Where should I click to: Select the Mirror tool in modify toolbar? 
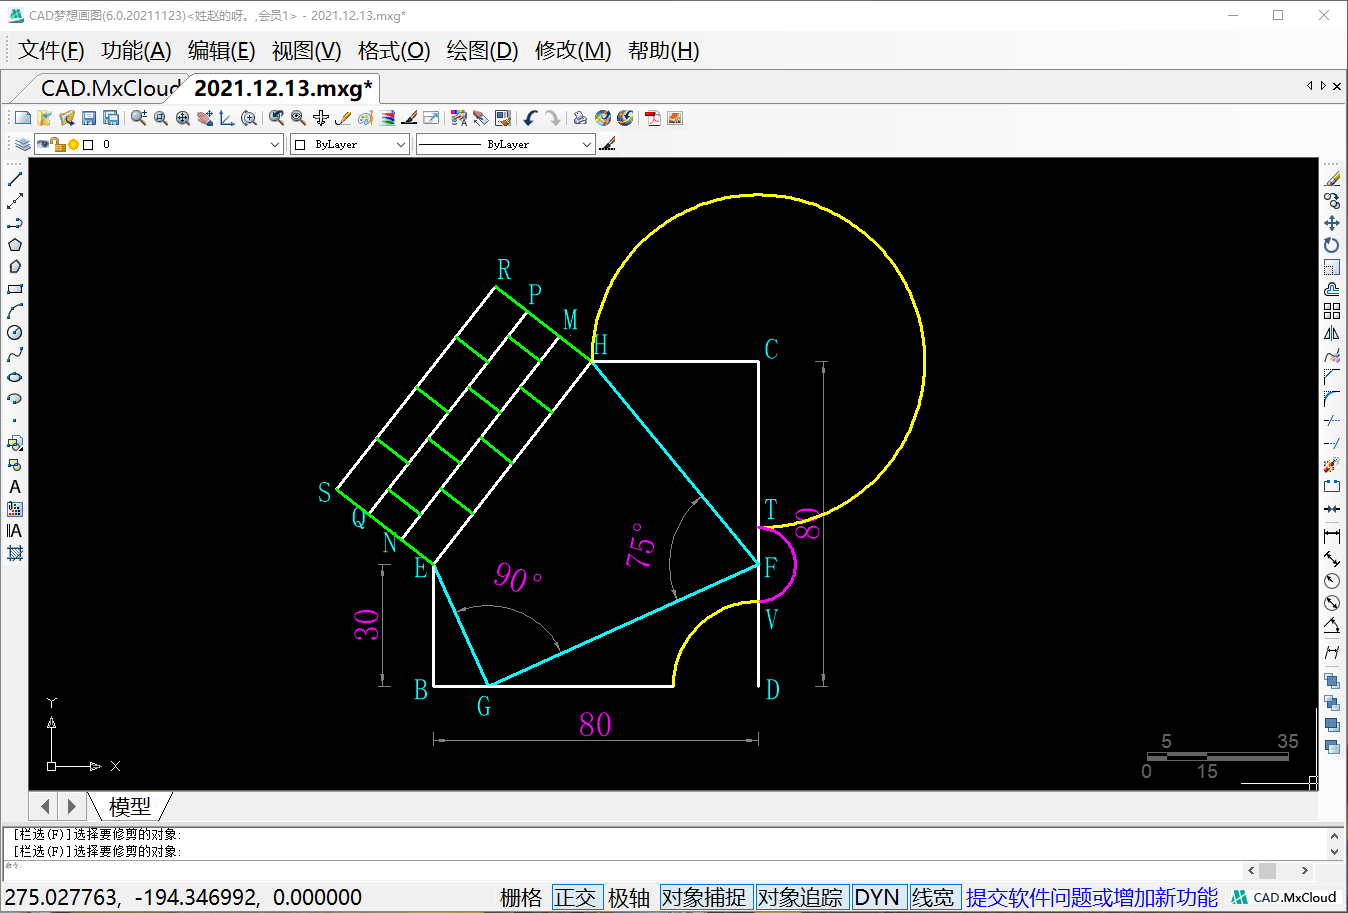(1332, 333)
